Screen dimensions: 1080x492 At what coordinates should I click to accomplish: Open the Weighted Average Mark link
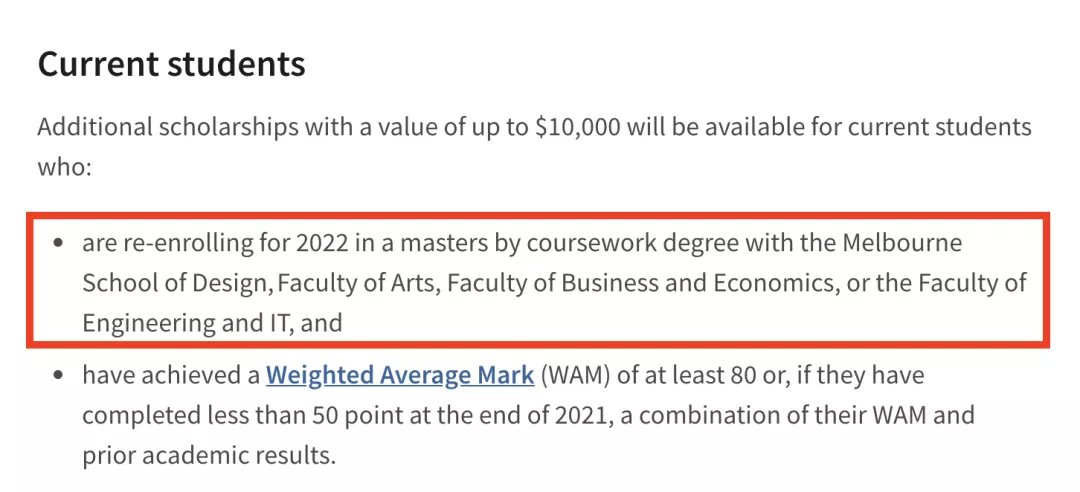click(x=399, y=376)
